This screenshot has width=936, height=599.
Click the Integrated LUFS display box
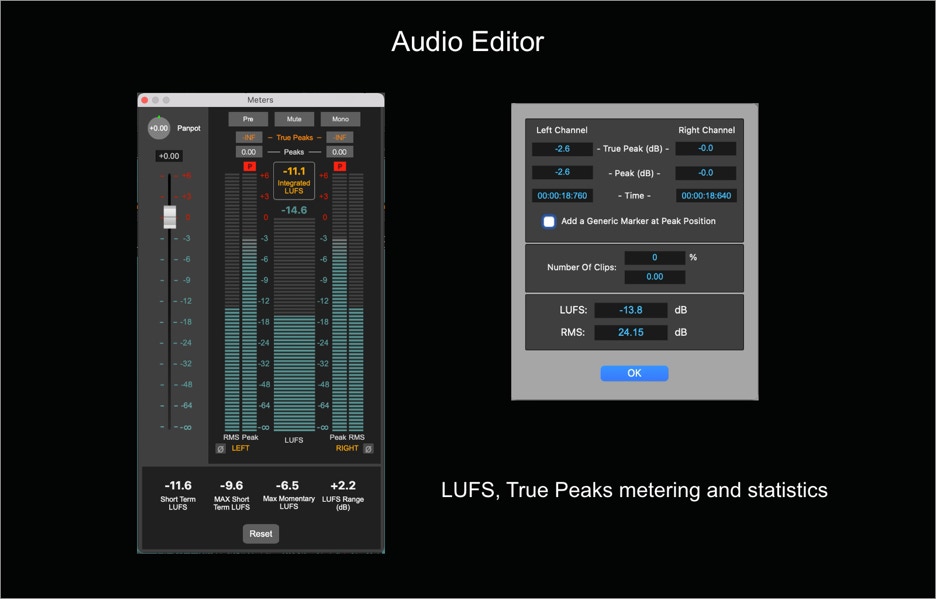click(x=294, y=180)
